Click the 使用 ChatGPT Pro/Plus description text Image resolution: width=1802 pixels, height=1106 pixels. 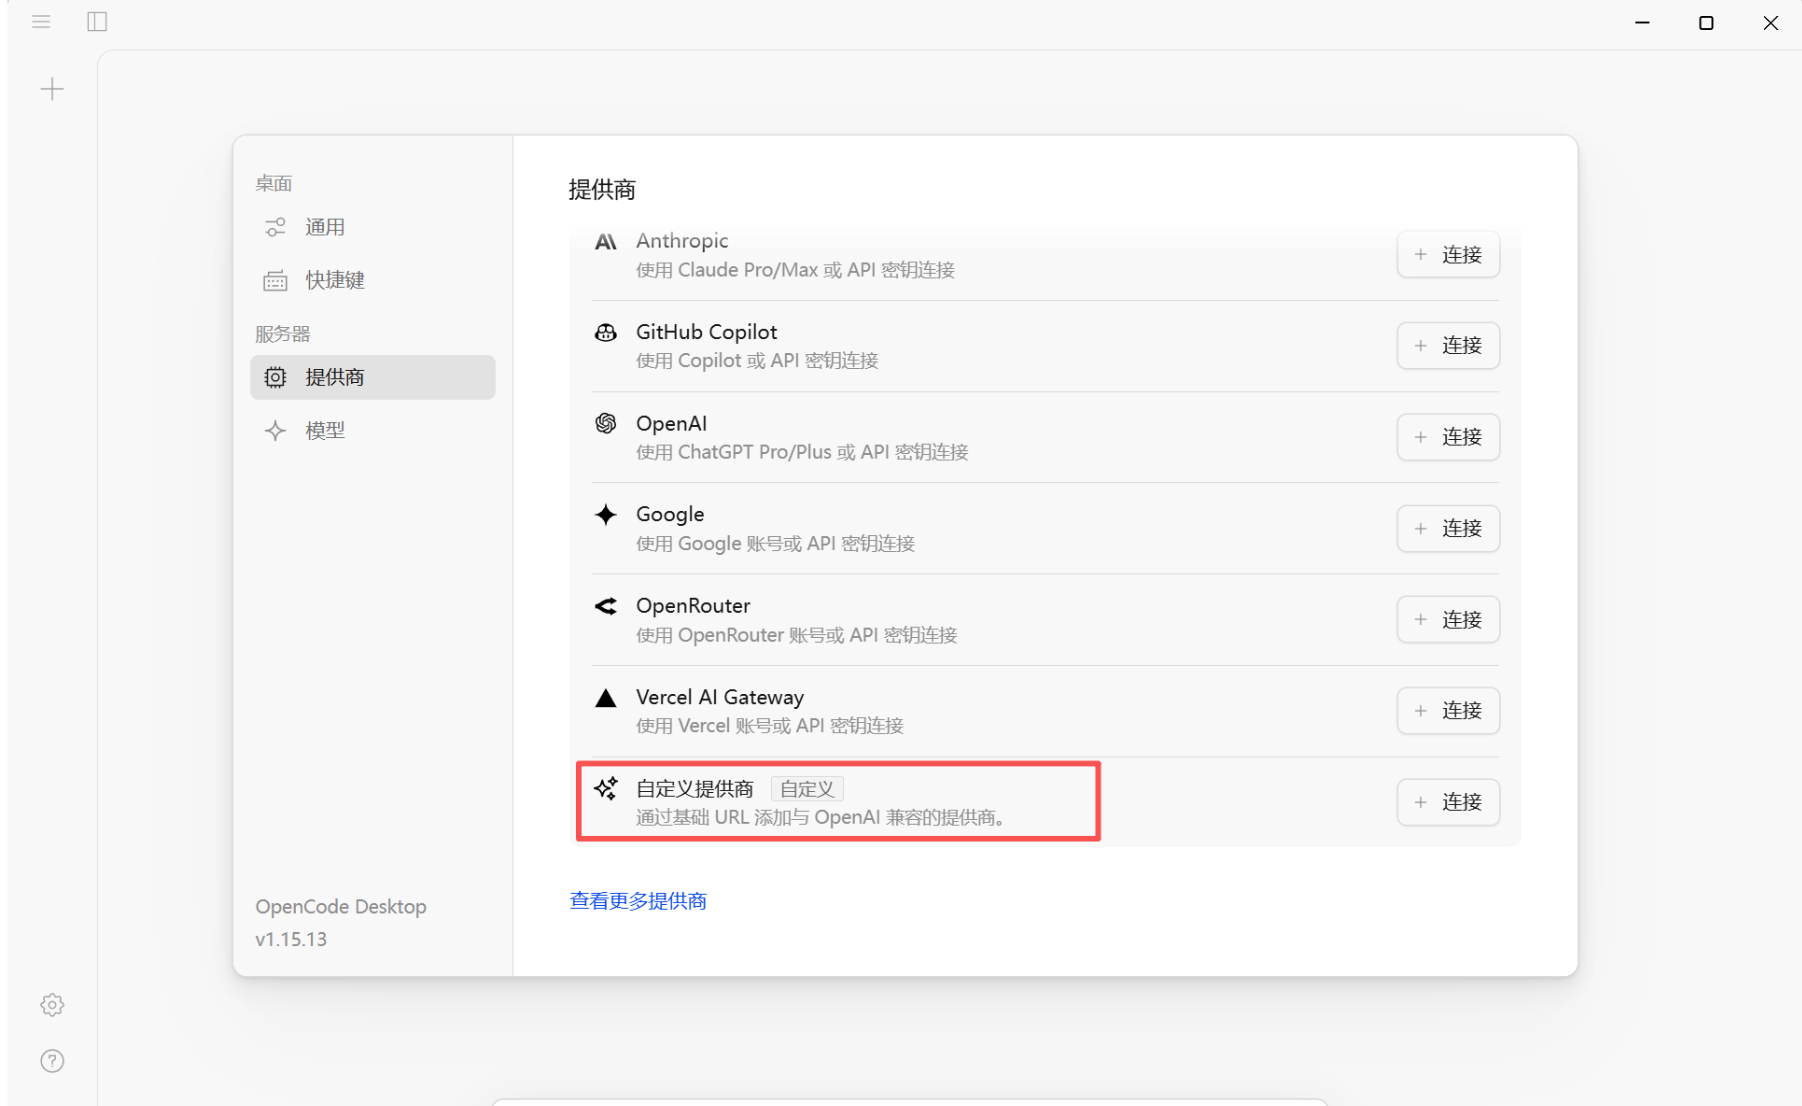pyautogui.click(x=802, y=452)
